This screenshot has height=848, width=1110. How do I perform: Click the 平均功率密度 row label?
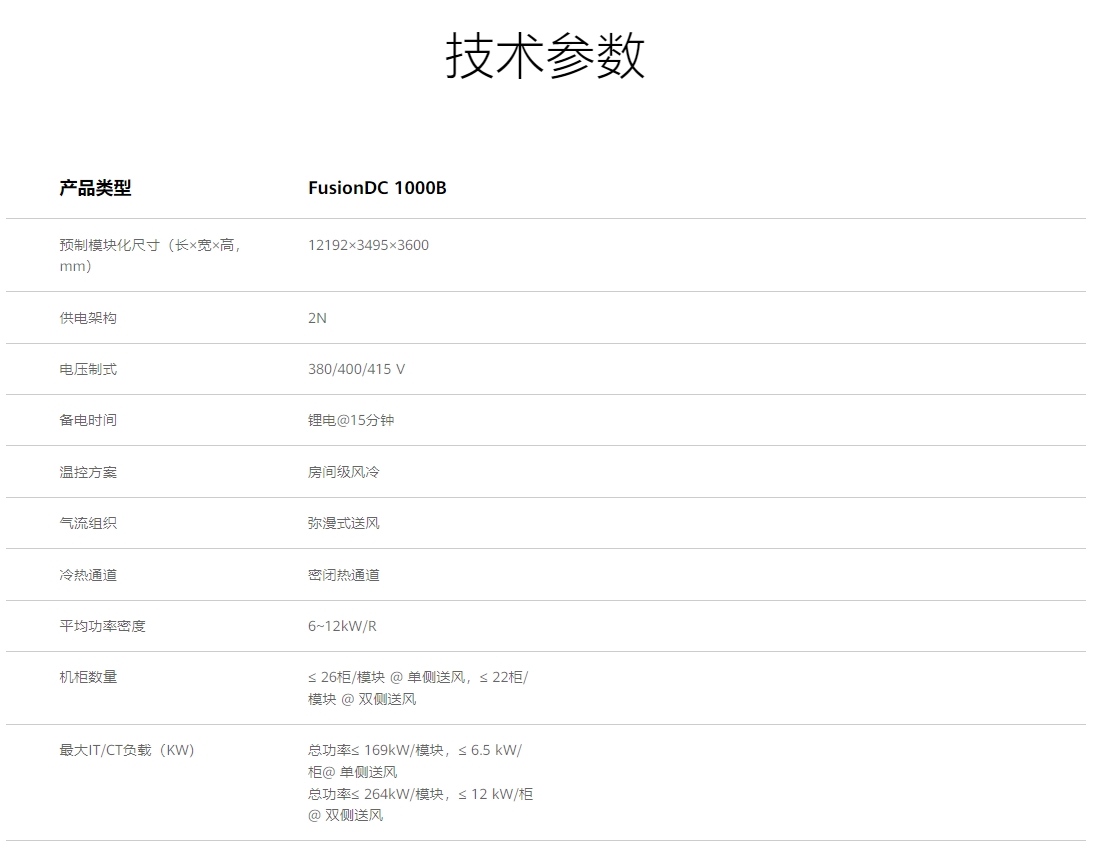[102, 626]
